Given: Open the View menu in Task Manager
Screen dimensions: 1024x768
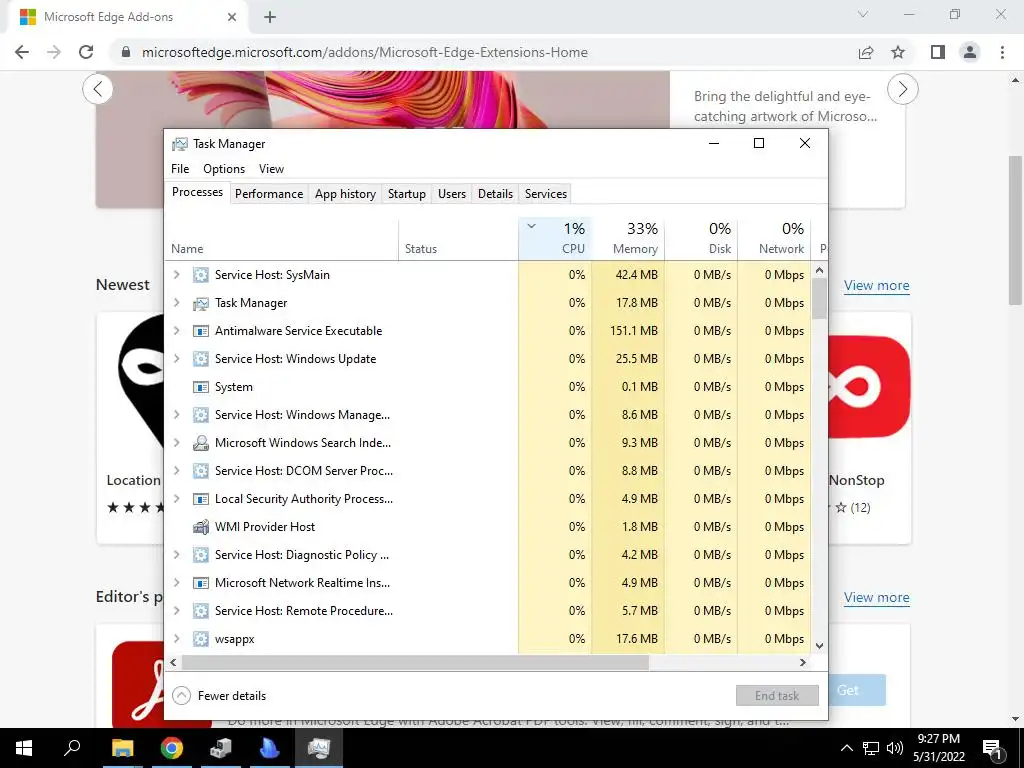Looking at the screenshot, I should coord(271,169).
